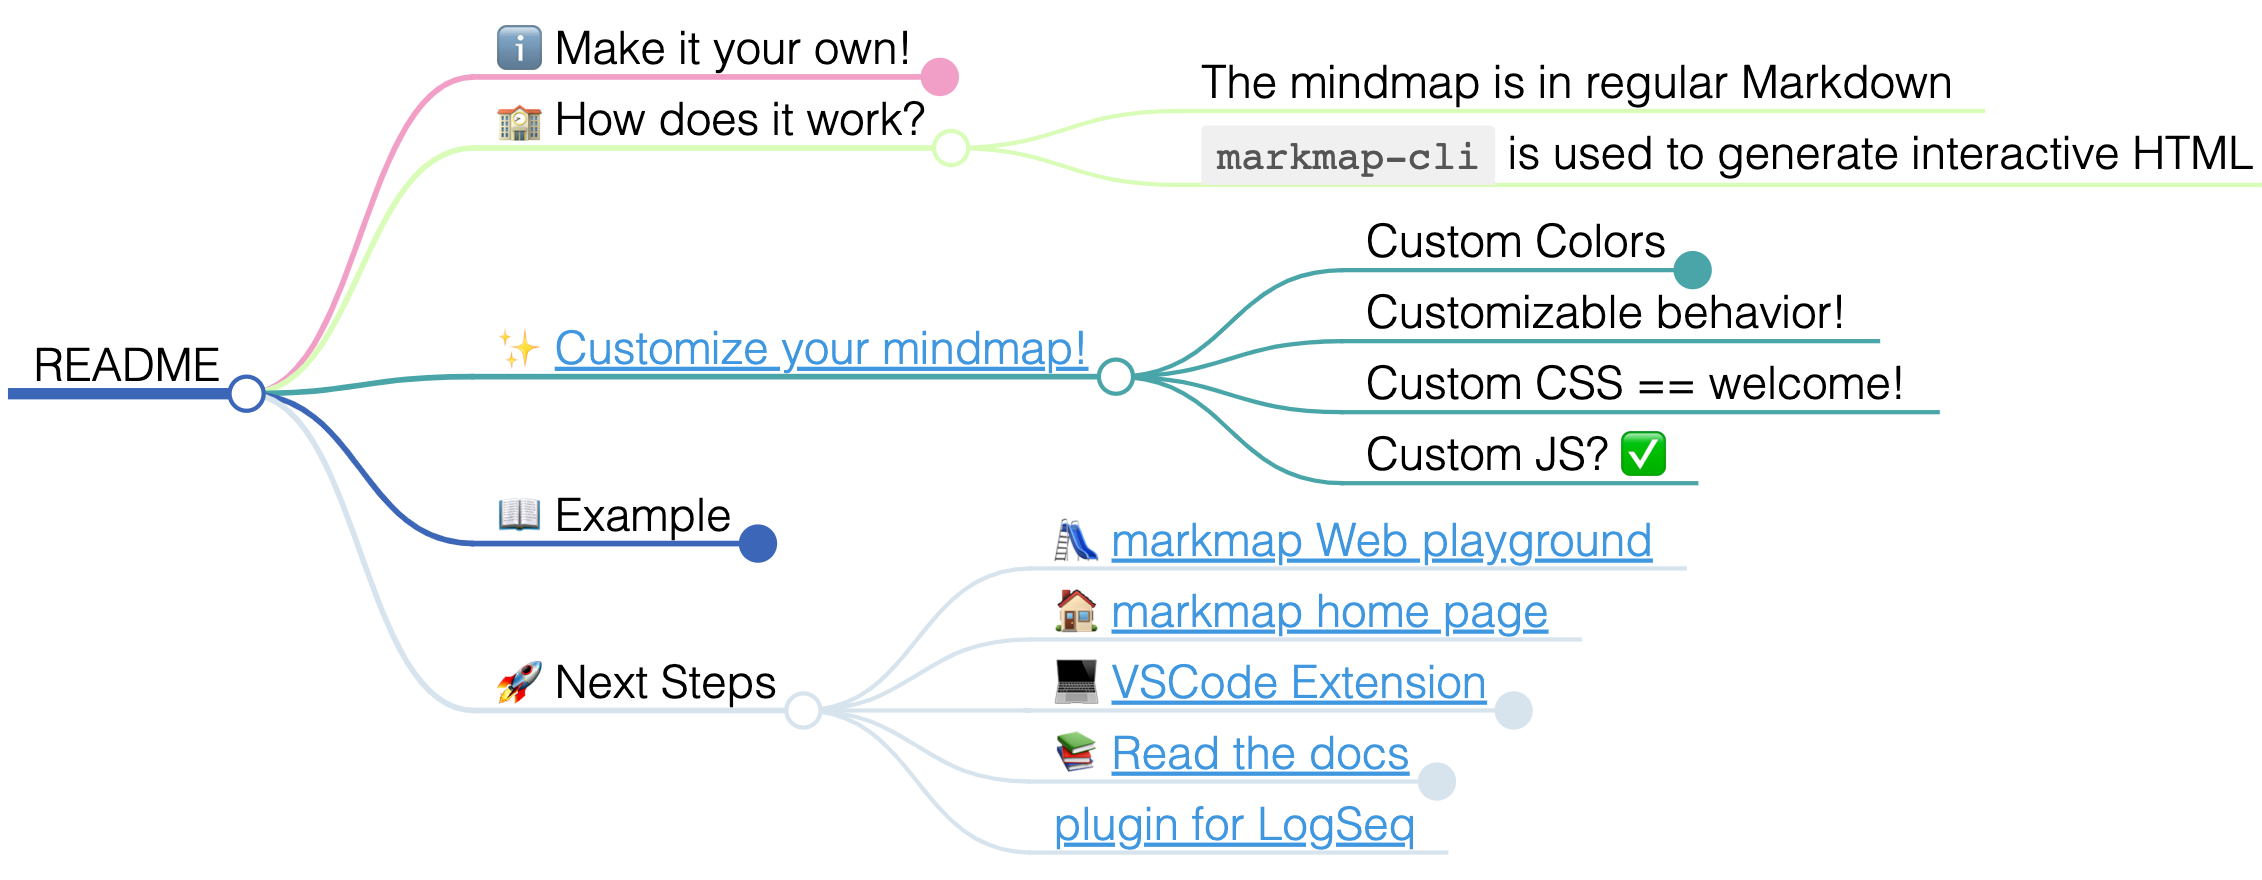Collapse the README root node circle

tap(246, 393)
